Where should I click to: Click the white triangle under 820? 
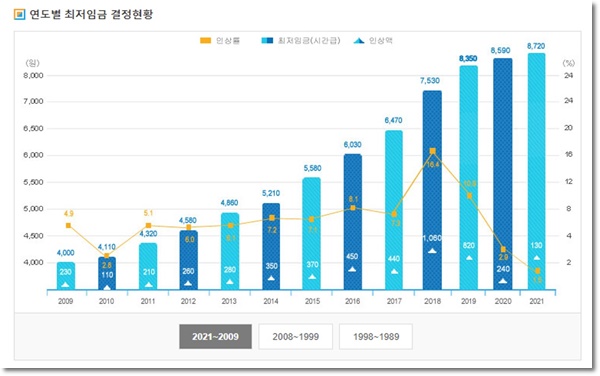pyautogui.click(x=469, y=258)
